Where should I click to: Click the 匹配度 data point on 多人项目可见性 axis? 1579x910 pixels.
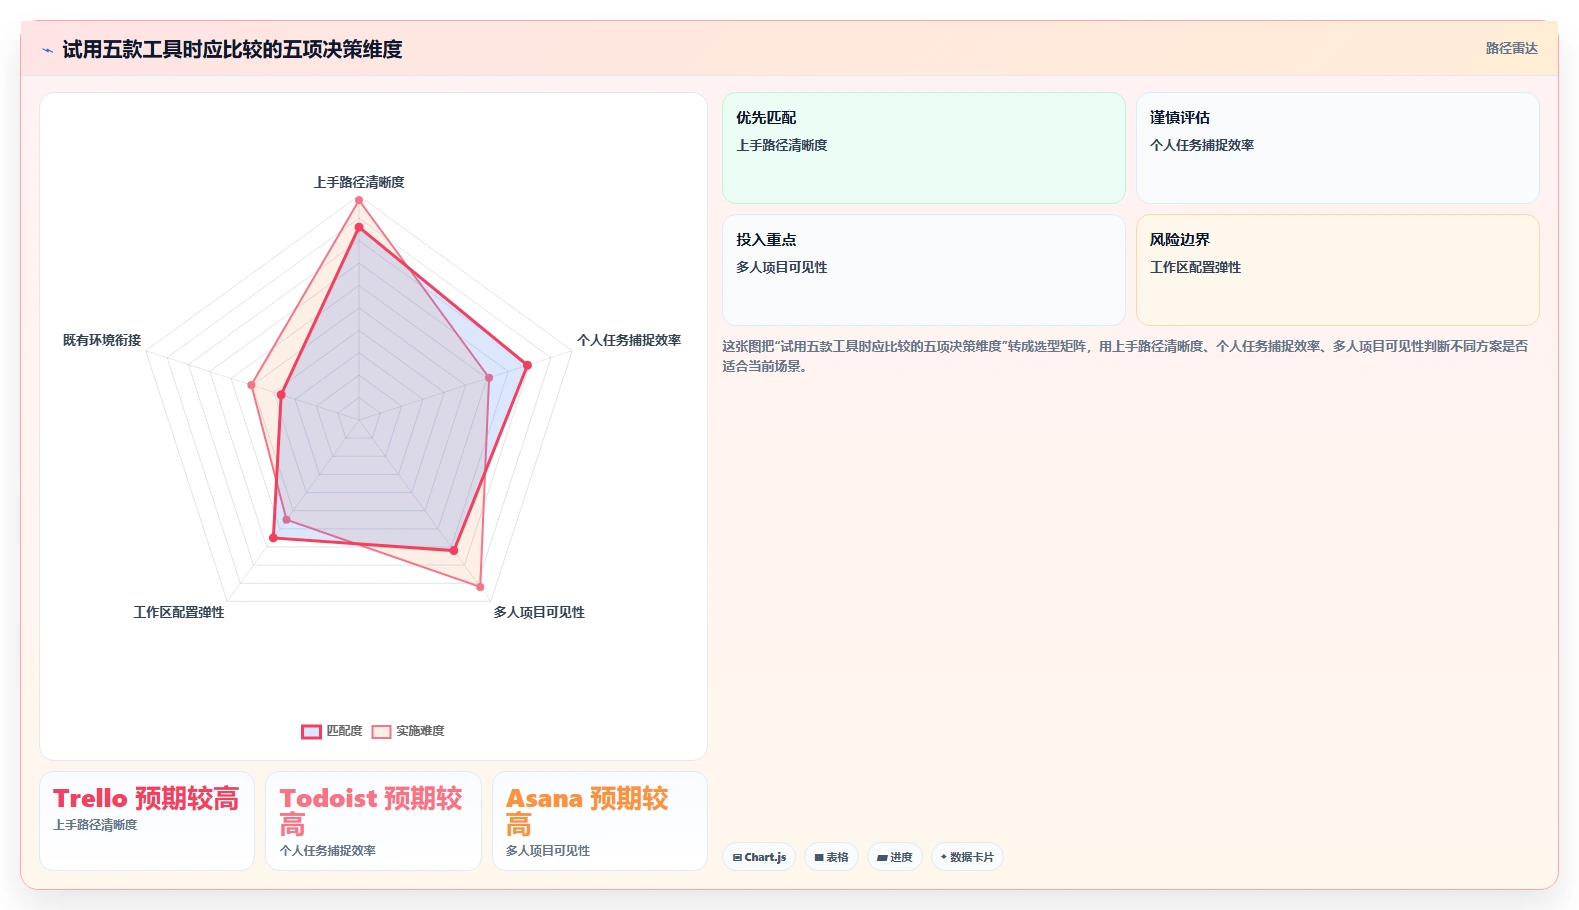(x=454, y=551)
